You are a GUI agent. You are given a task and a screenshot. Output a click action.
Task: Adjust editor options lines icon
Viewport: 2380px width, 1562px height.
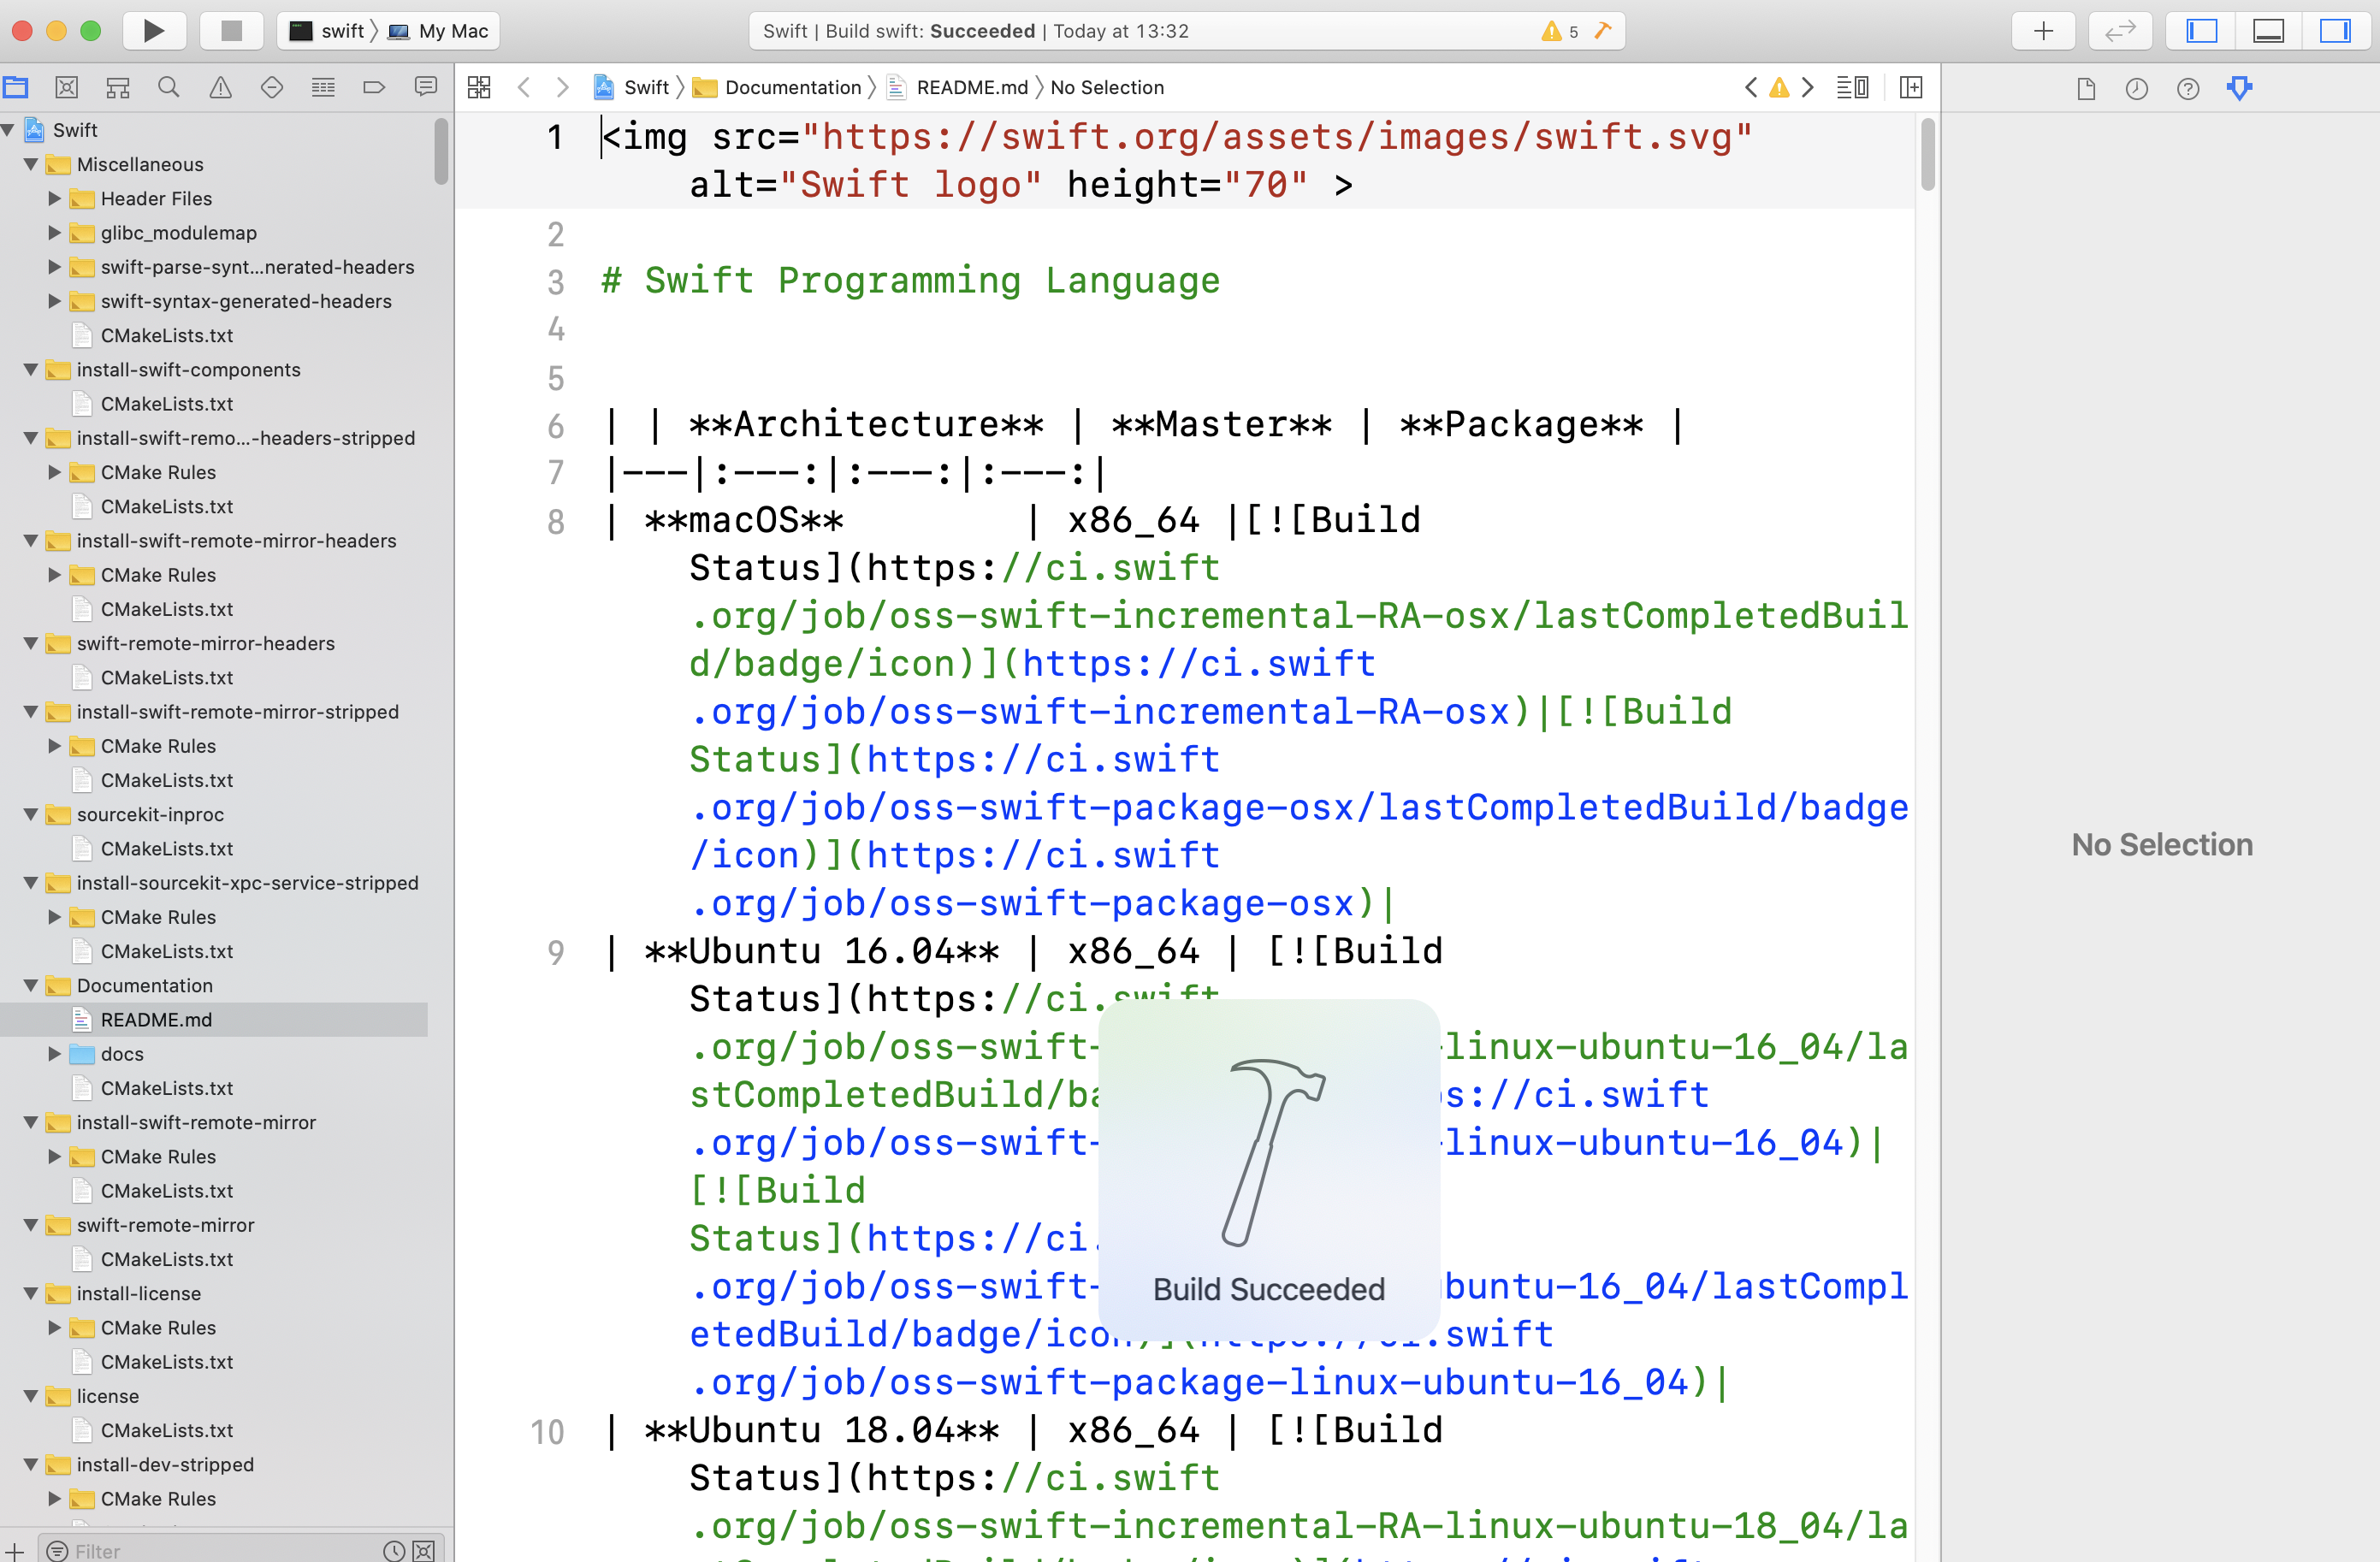tap(1852, 88)
